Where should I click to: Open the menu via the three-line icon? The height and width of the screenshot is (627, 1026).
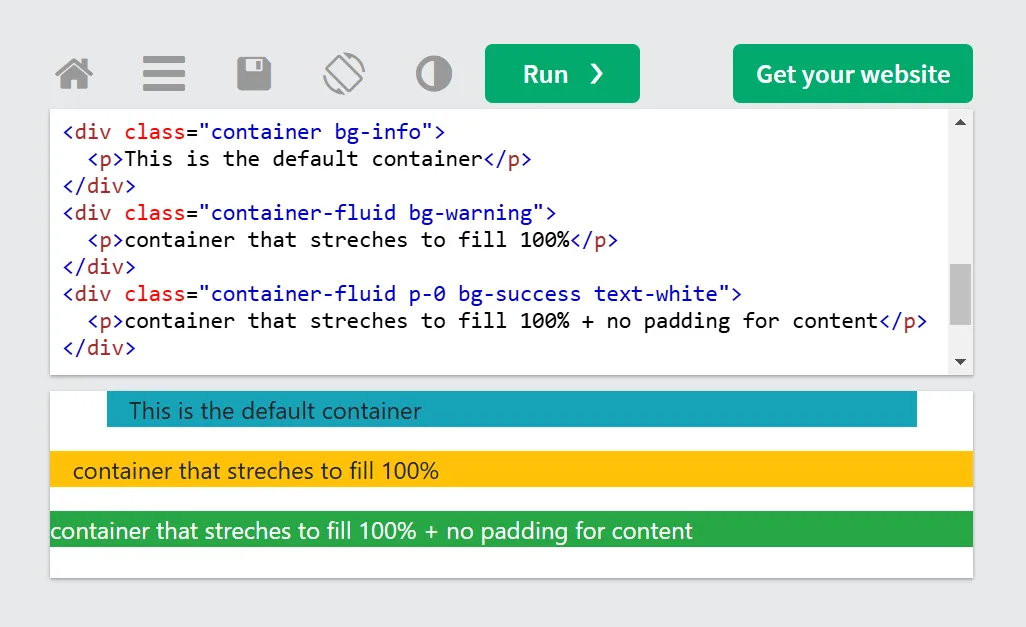click(x=164, y=73)
